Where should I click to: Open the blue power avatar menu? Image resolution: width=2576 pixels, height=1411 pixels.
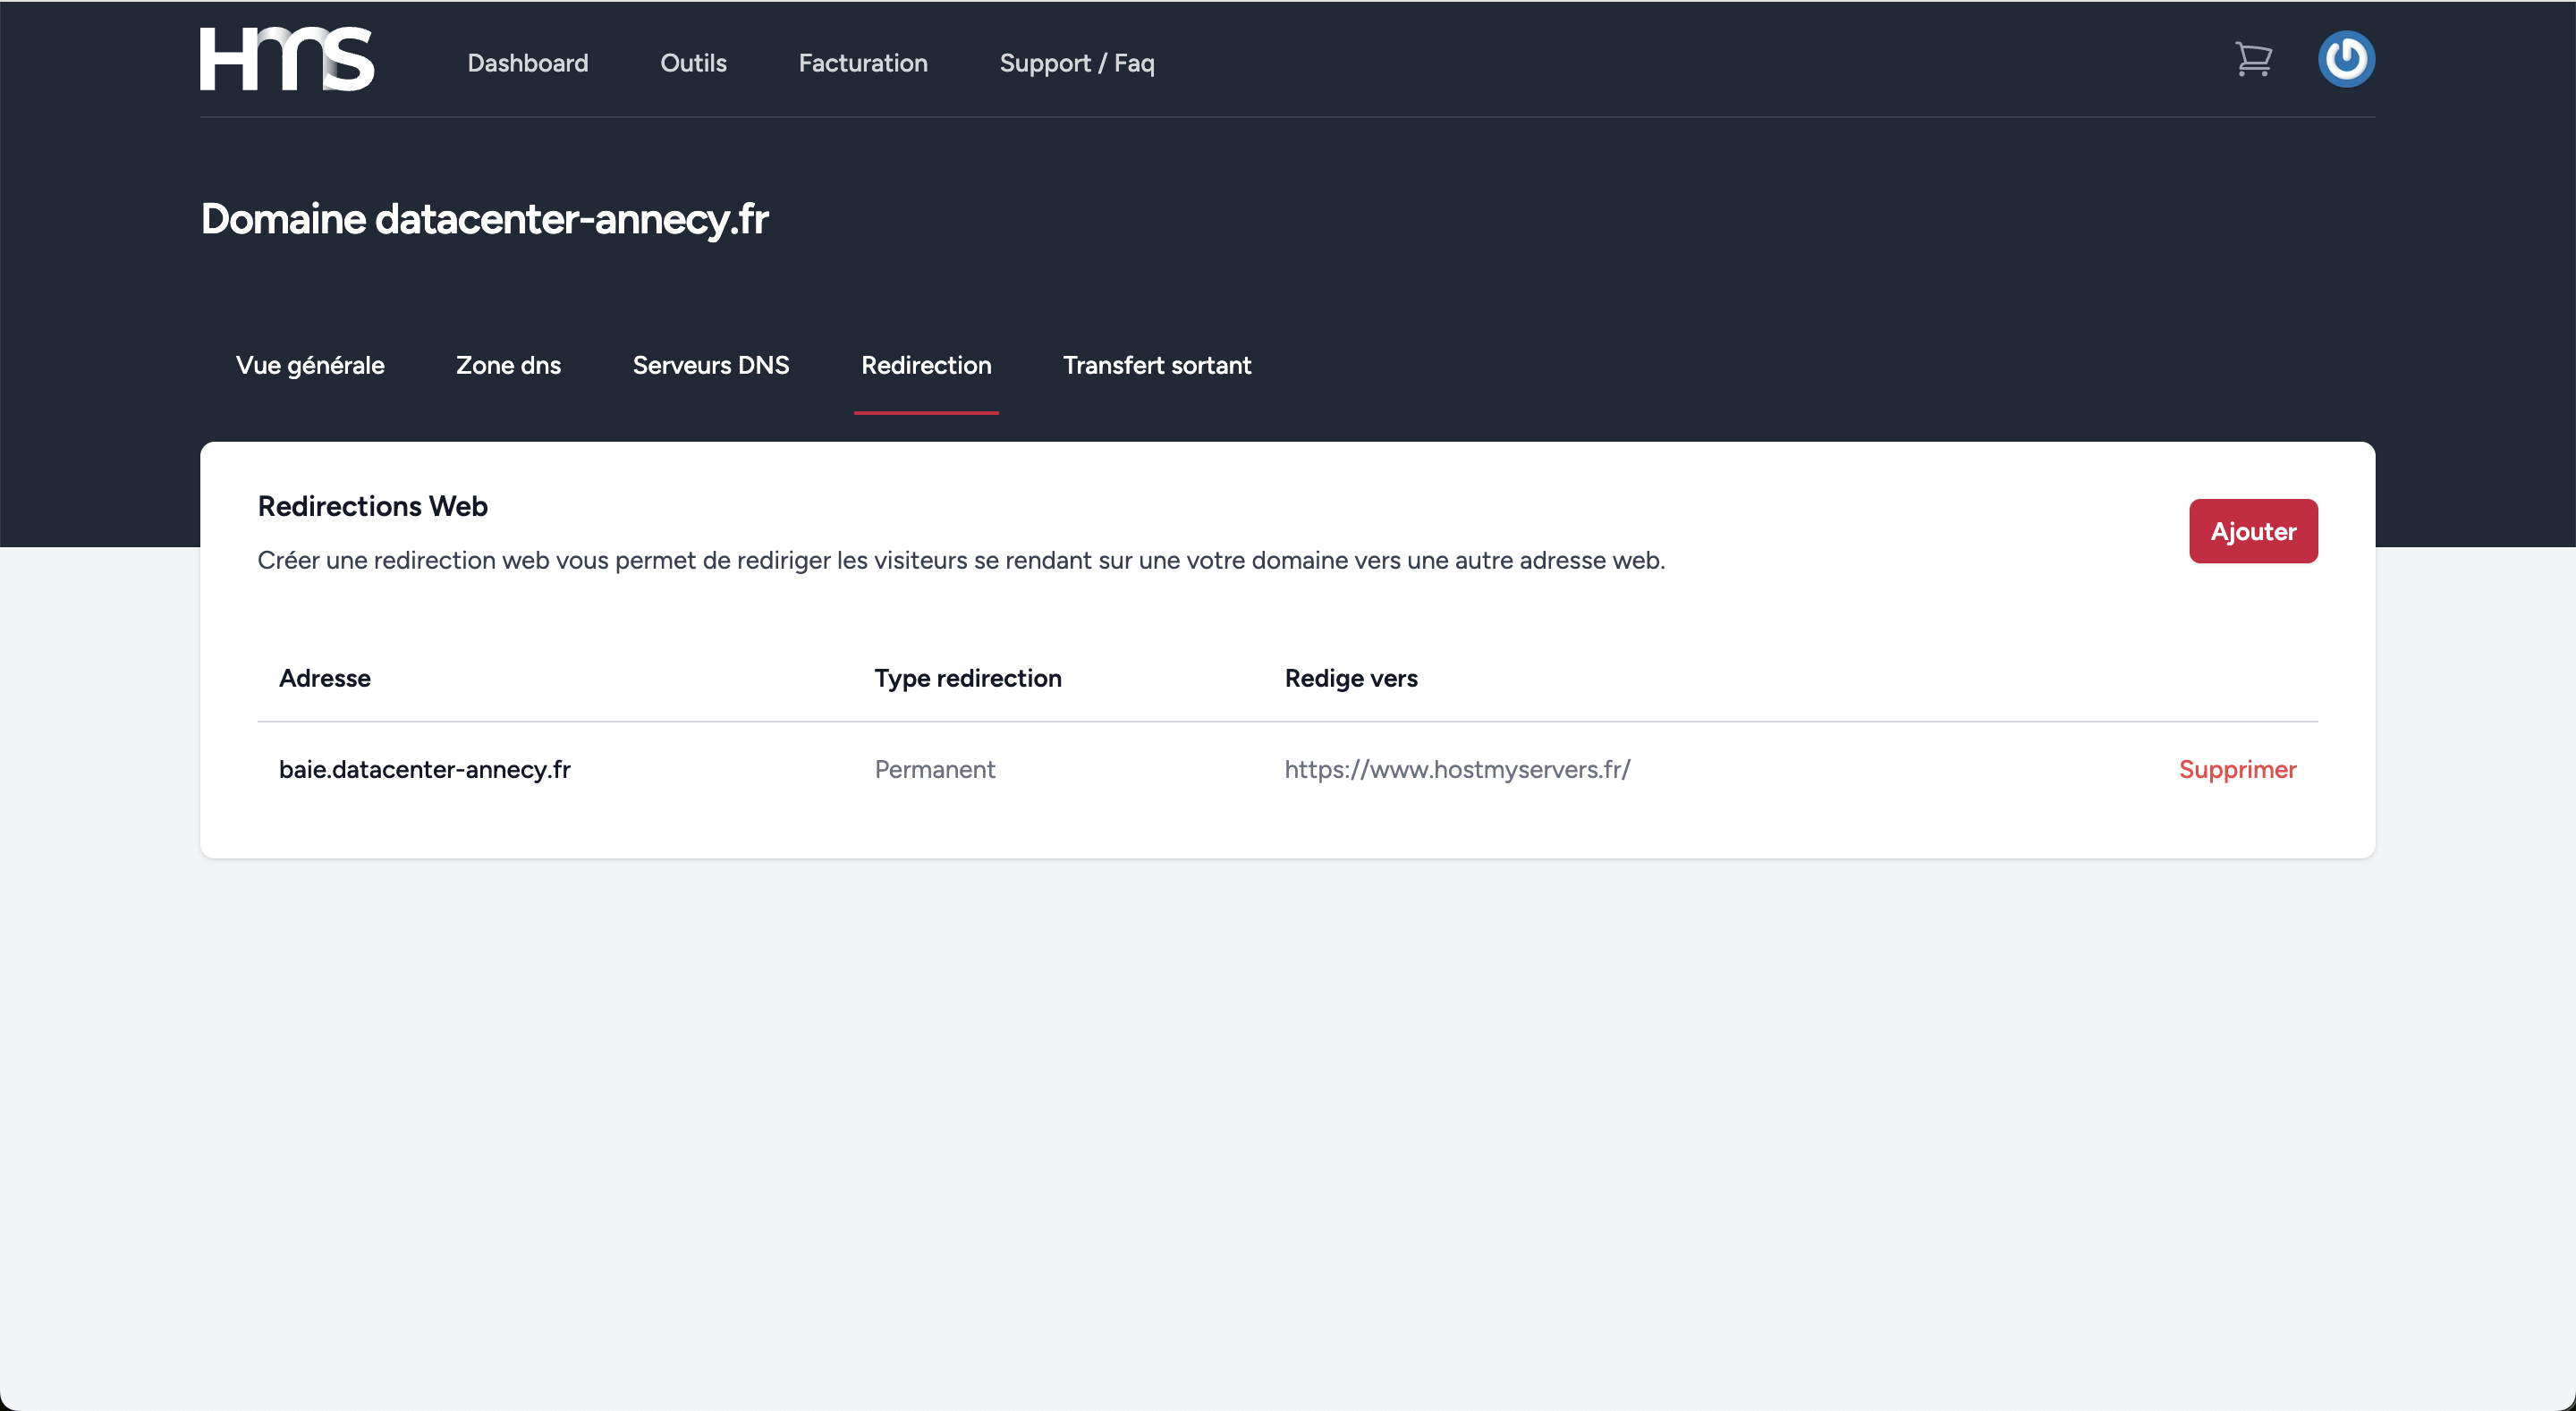pyautogui.click(x=2345, y=60)
